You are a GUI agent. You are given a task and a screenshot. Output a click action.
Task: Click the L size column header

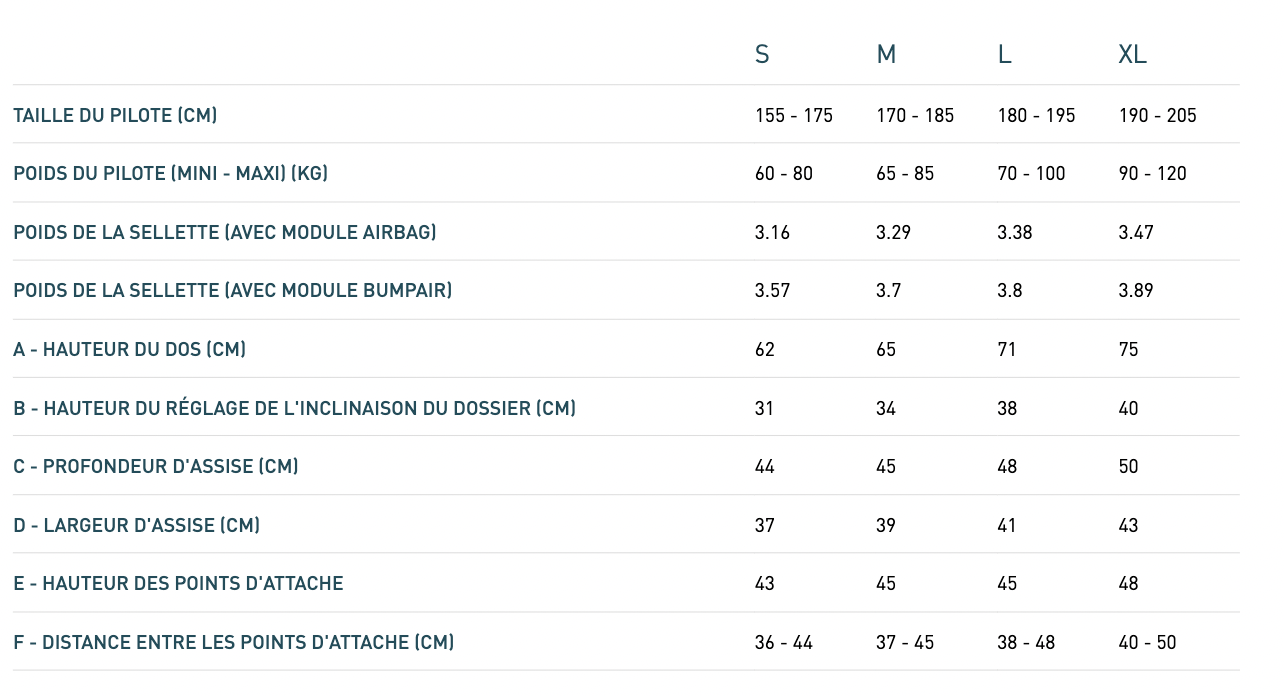(x=1004, y=55)
